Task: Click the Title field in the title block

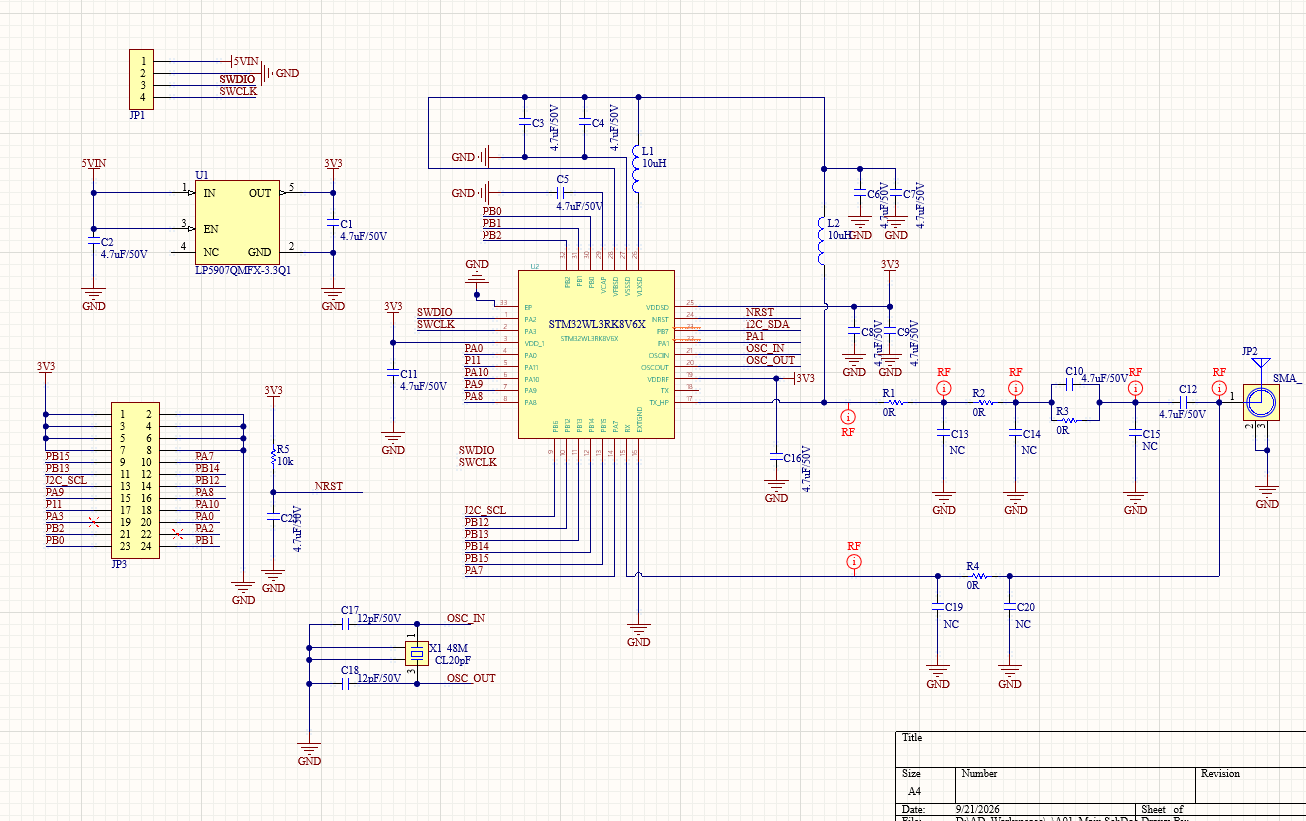Action: pos(912,738)
